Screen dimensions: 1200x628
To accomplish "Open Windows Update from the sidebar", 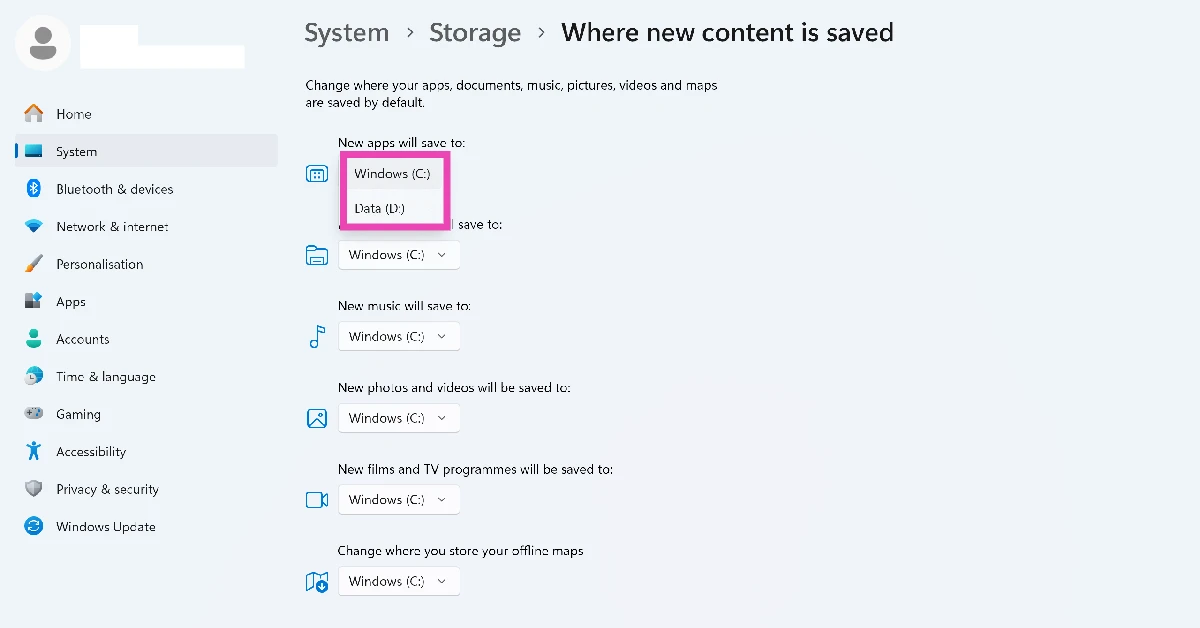I will [x=105, y=526].
